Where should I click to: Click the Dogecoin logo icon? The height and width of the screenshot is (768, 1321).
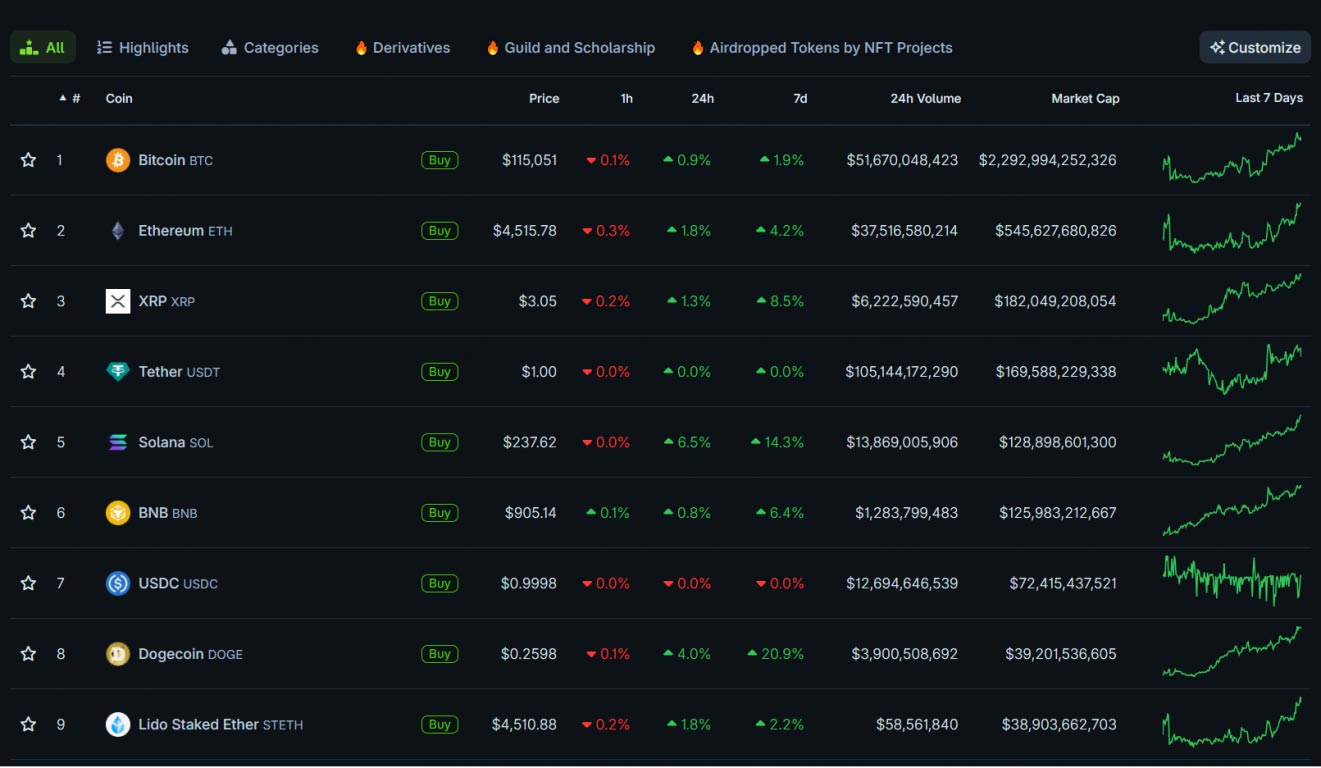click(118, 654)
